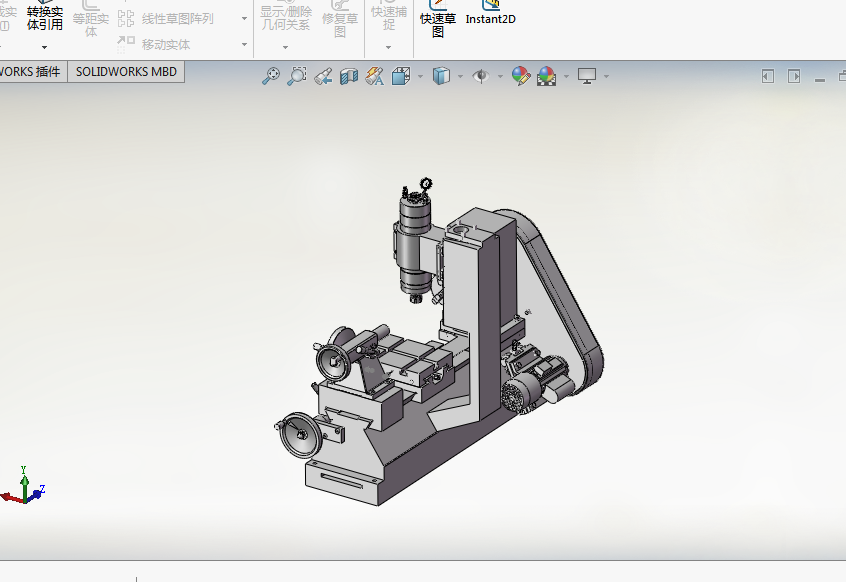Expand Apply Scene dropdown arrow
Screen dimensions: 846x582
(566, 77)
